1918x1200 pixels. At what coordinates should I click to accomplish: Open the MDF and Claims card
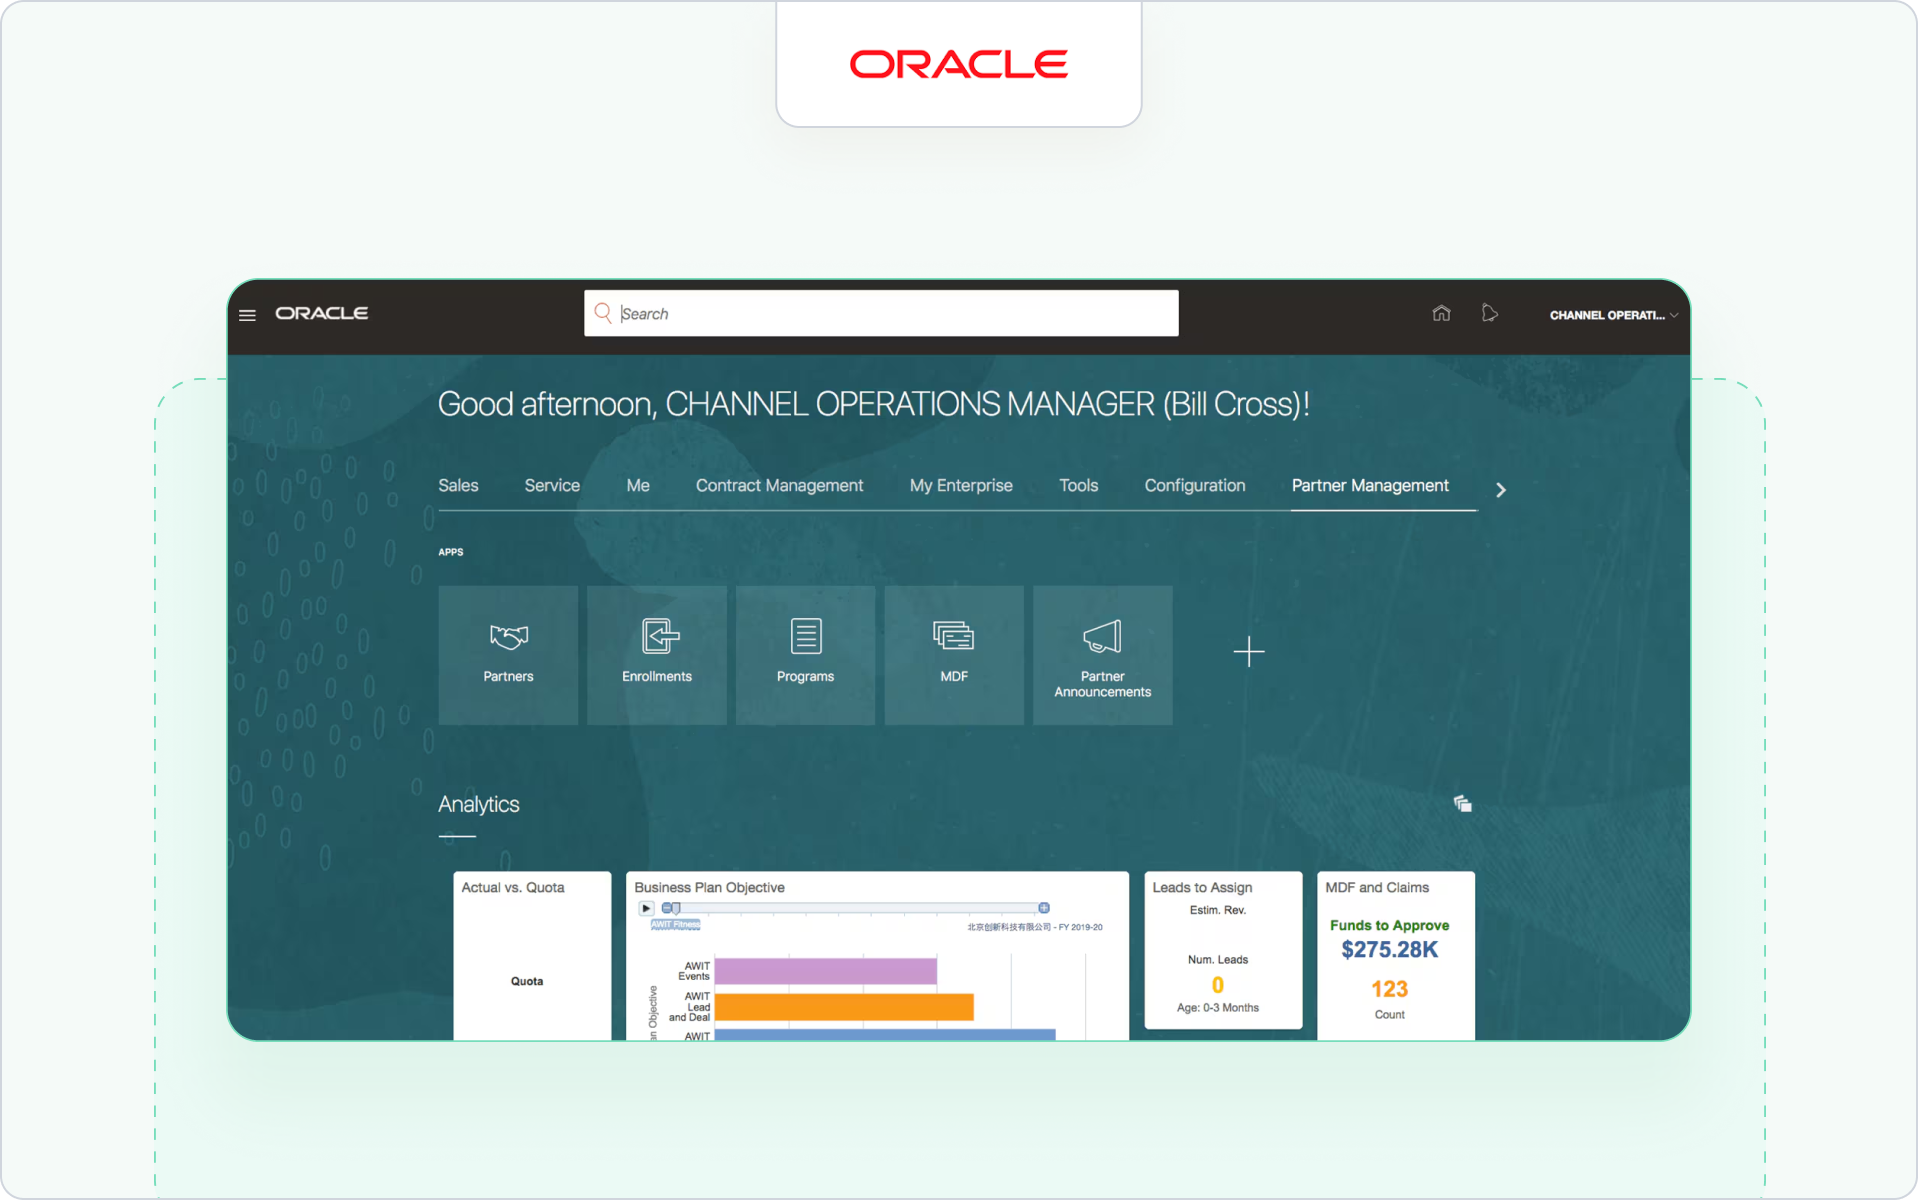(1395, 955)
